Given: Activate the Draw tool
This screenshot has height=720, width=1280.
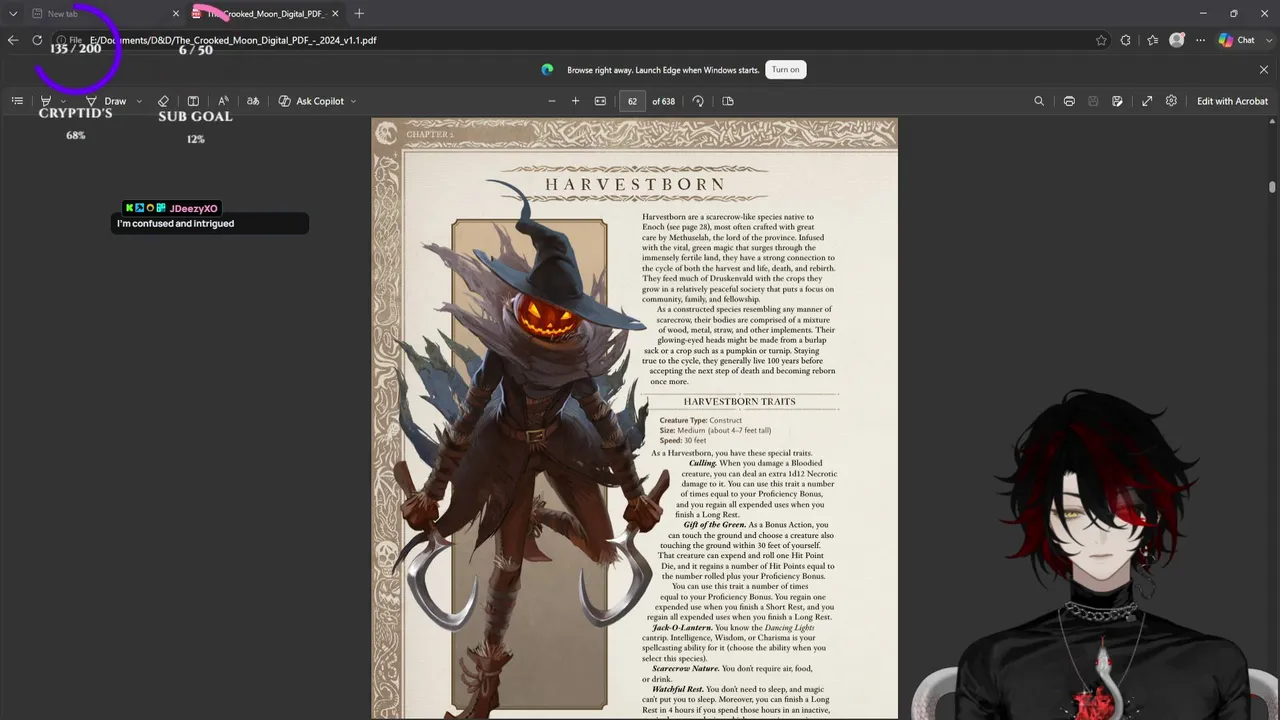Looking at the screenshot, I should tap(106, 101).
